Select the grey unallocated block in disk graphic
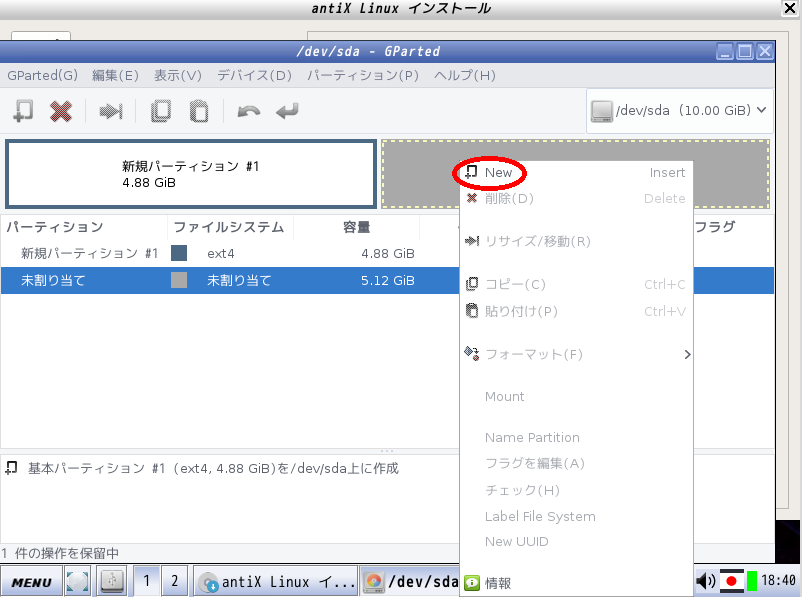Viewport: 802px width, 597px height. pyautogui.click(x=418, y=174)
